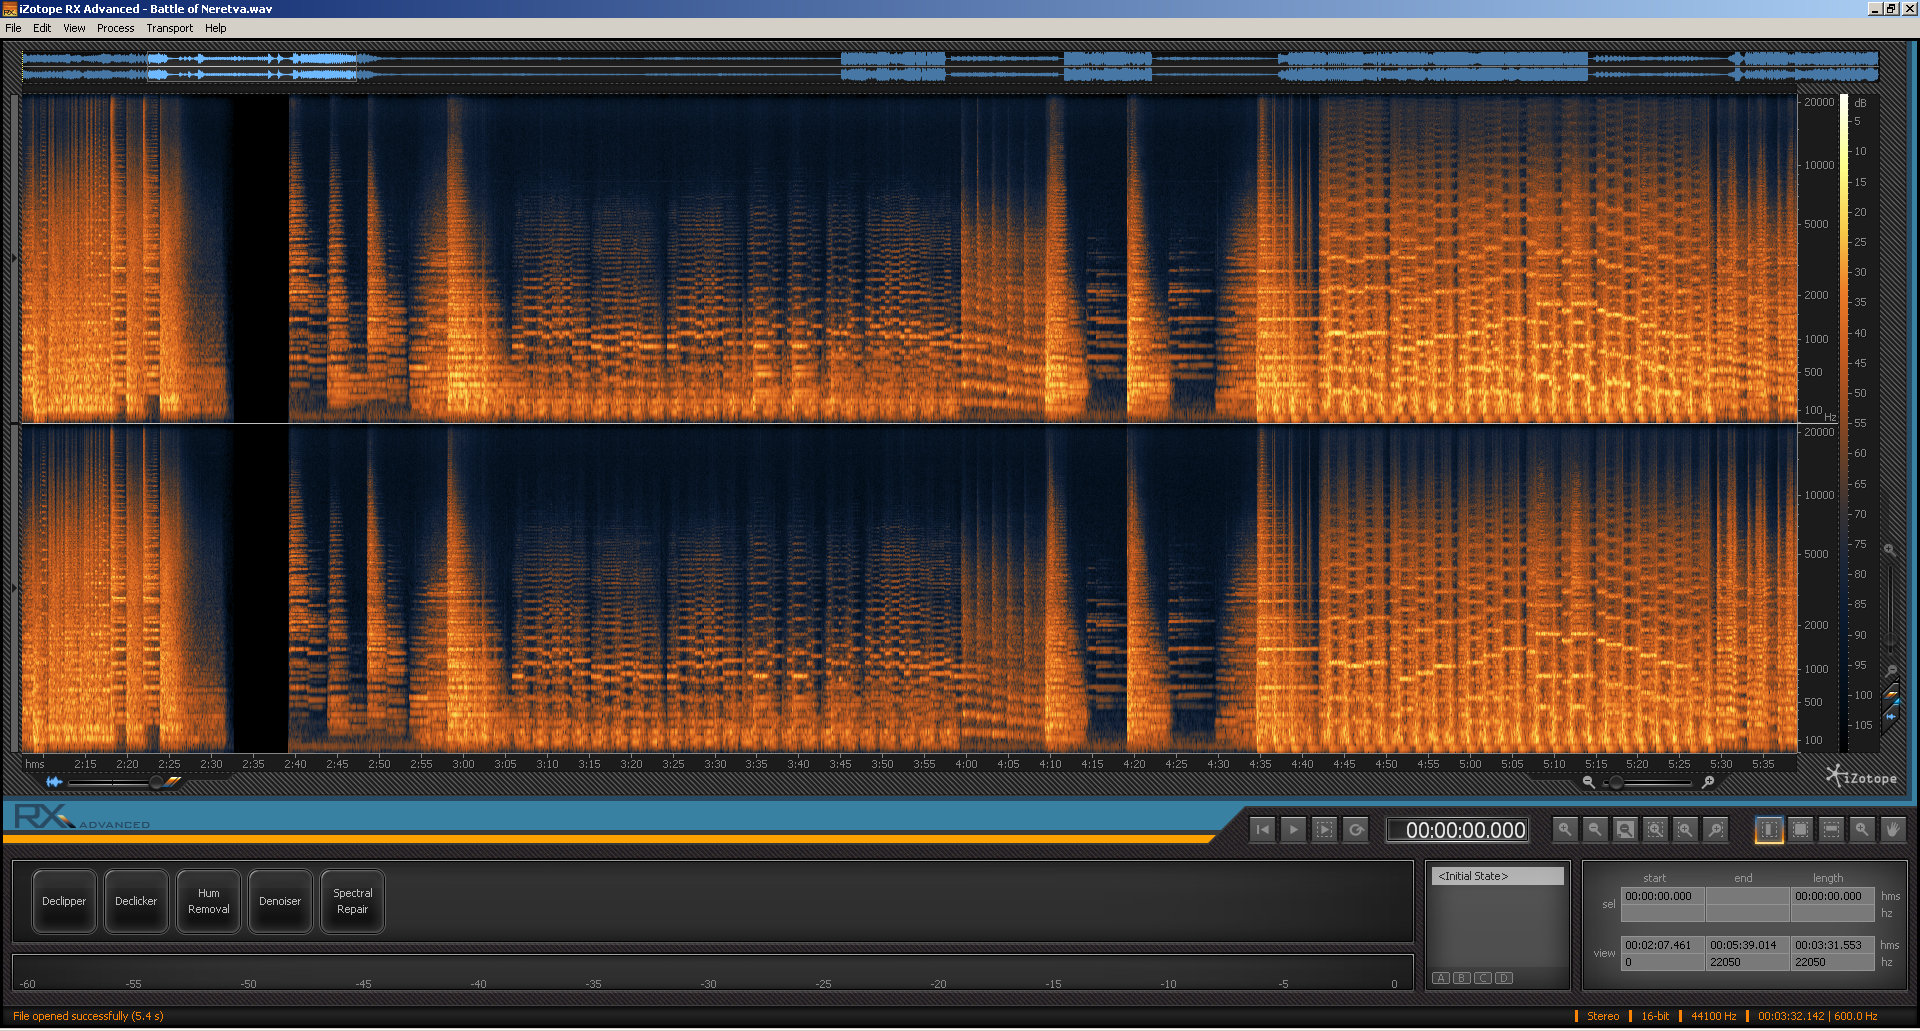The image size is (1920, 1031).
Task: Click the zoom out magnifier icon
Action: click(x=1596, y=830)
